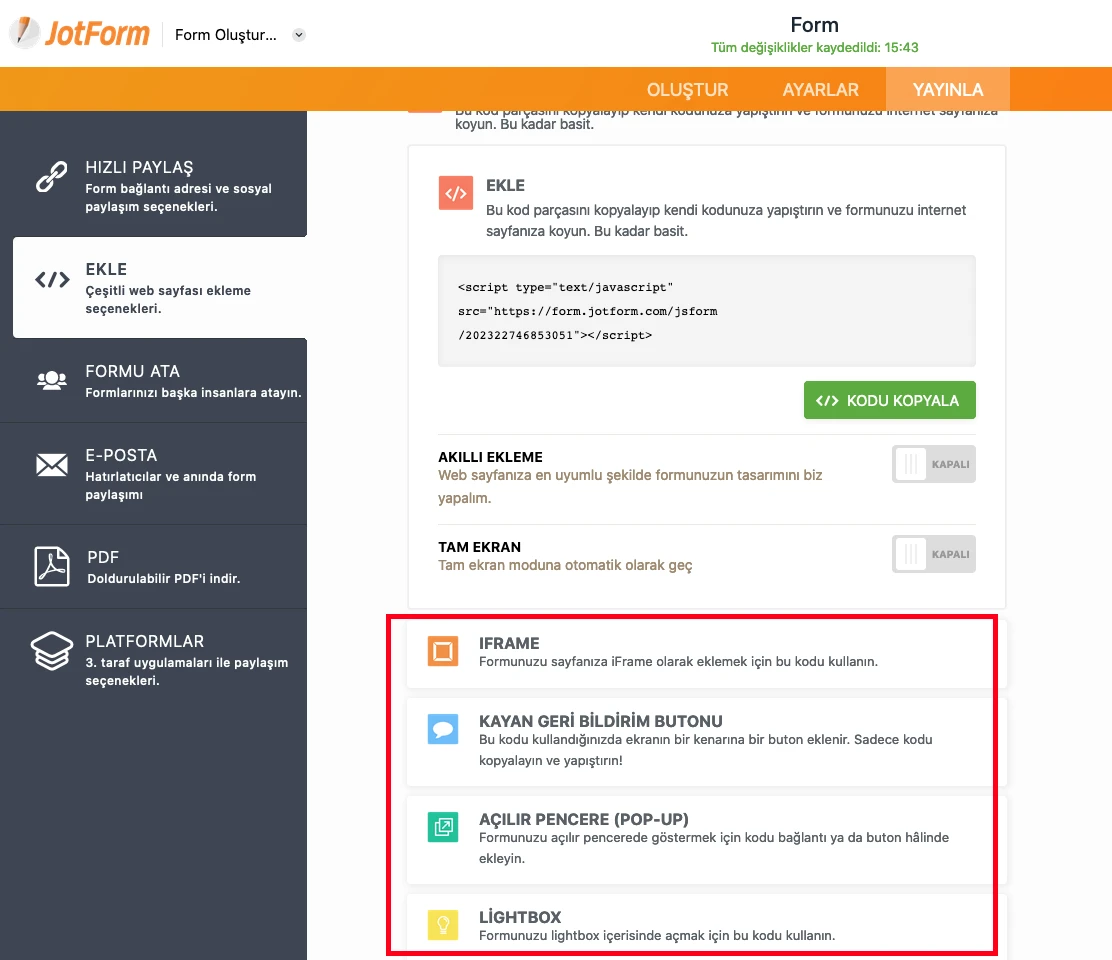Click the yellow Lightbox bulb icon
The height and width of the screenshot is (960, 1112).
(443, 925)
